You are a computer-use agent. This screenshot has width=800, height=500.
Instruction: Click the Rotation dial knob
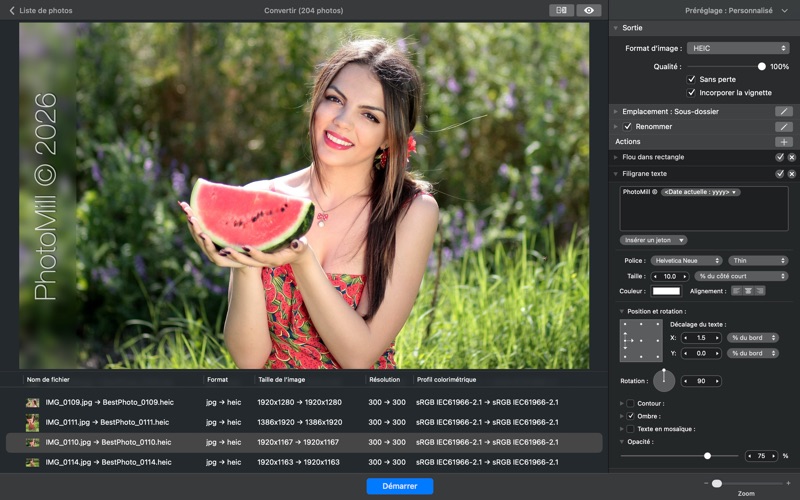(x=664, y=381)
